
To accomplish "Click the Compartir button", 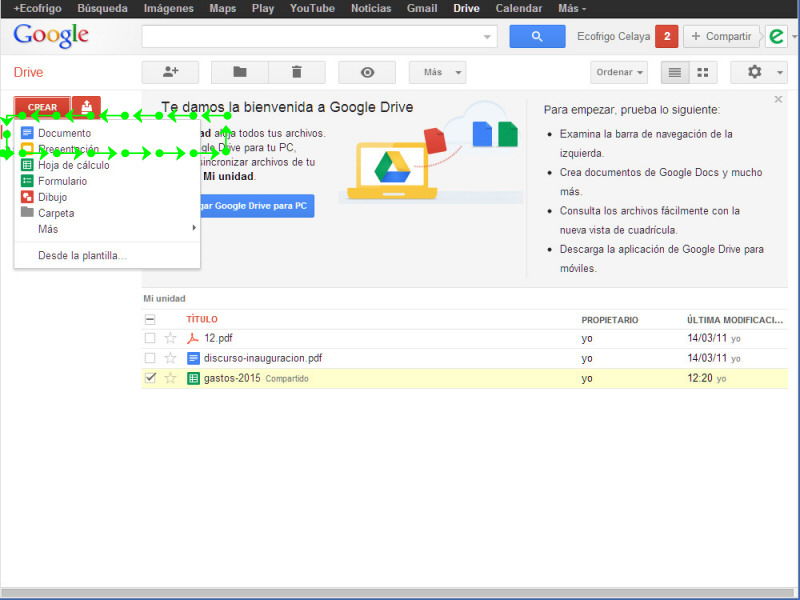I will coord(721,36).
